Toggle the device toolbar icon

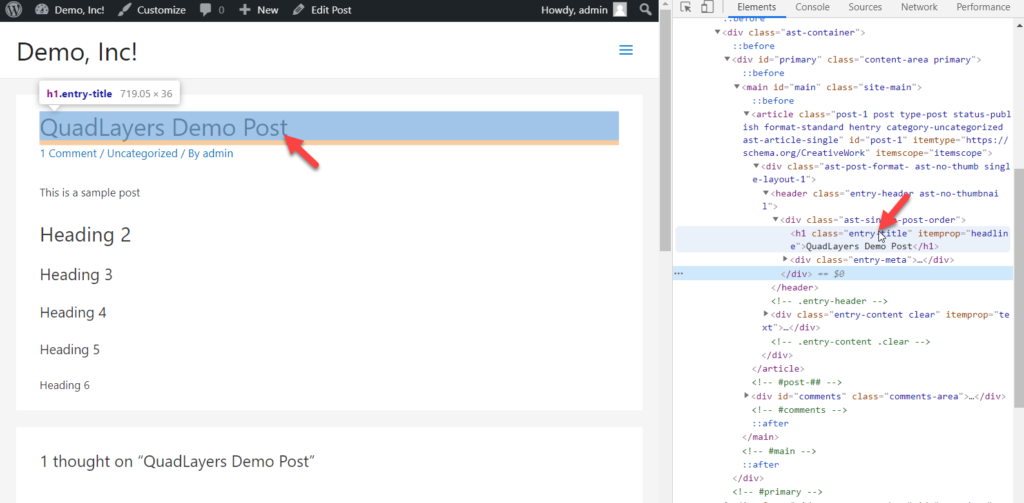coord(707,7)
